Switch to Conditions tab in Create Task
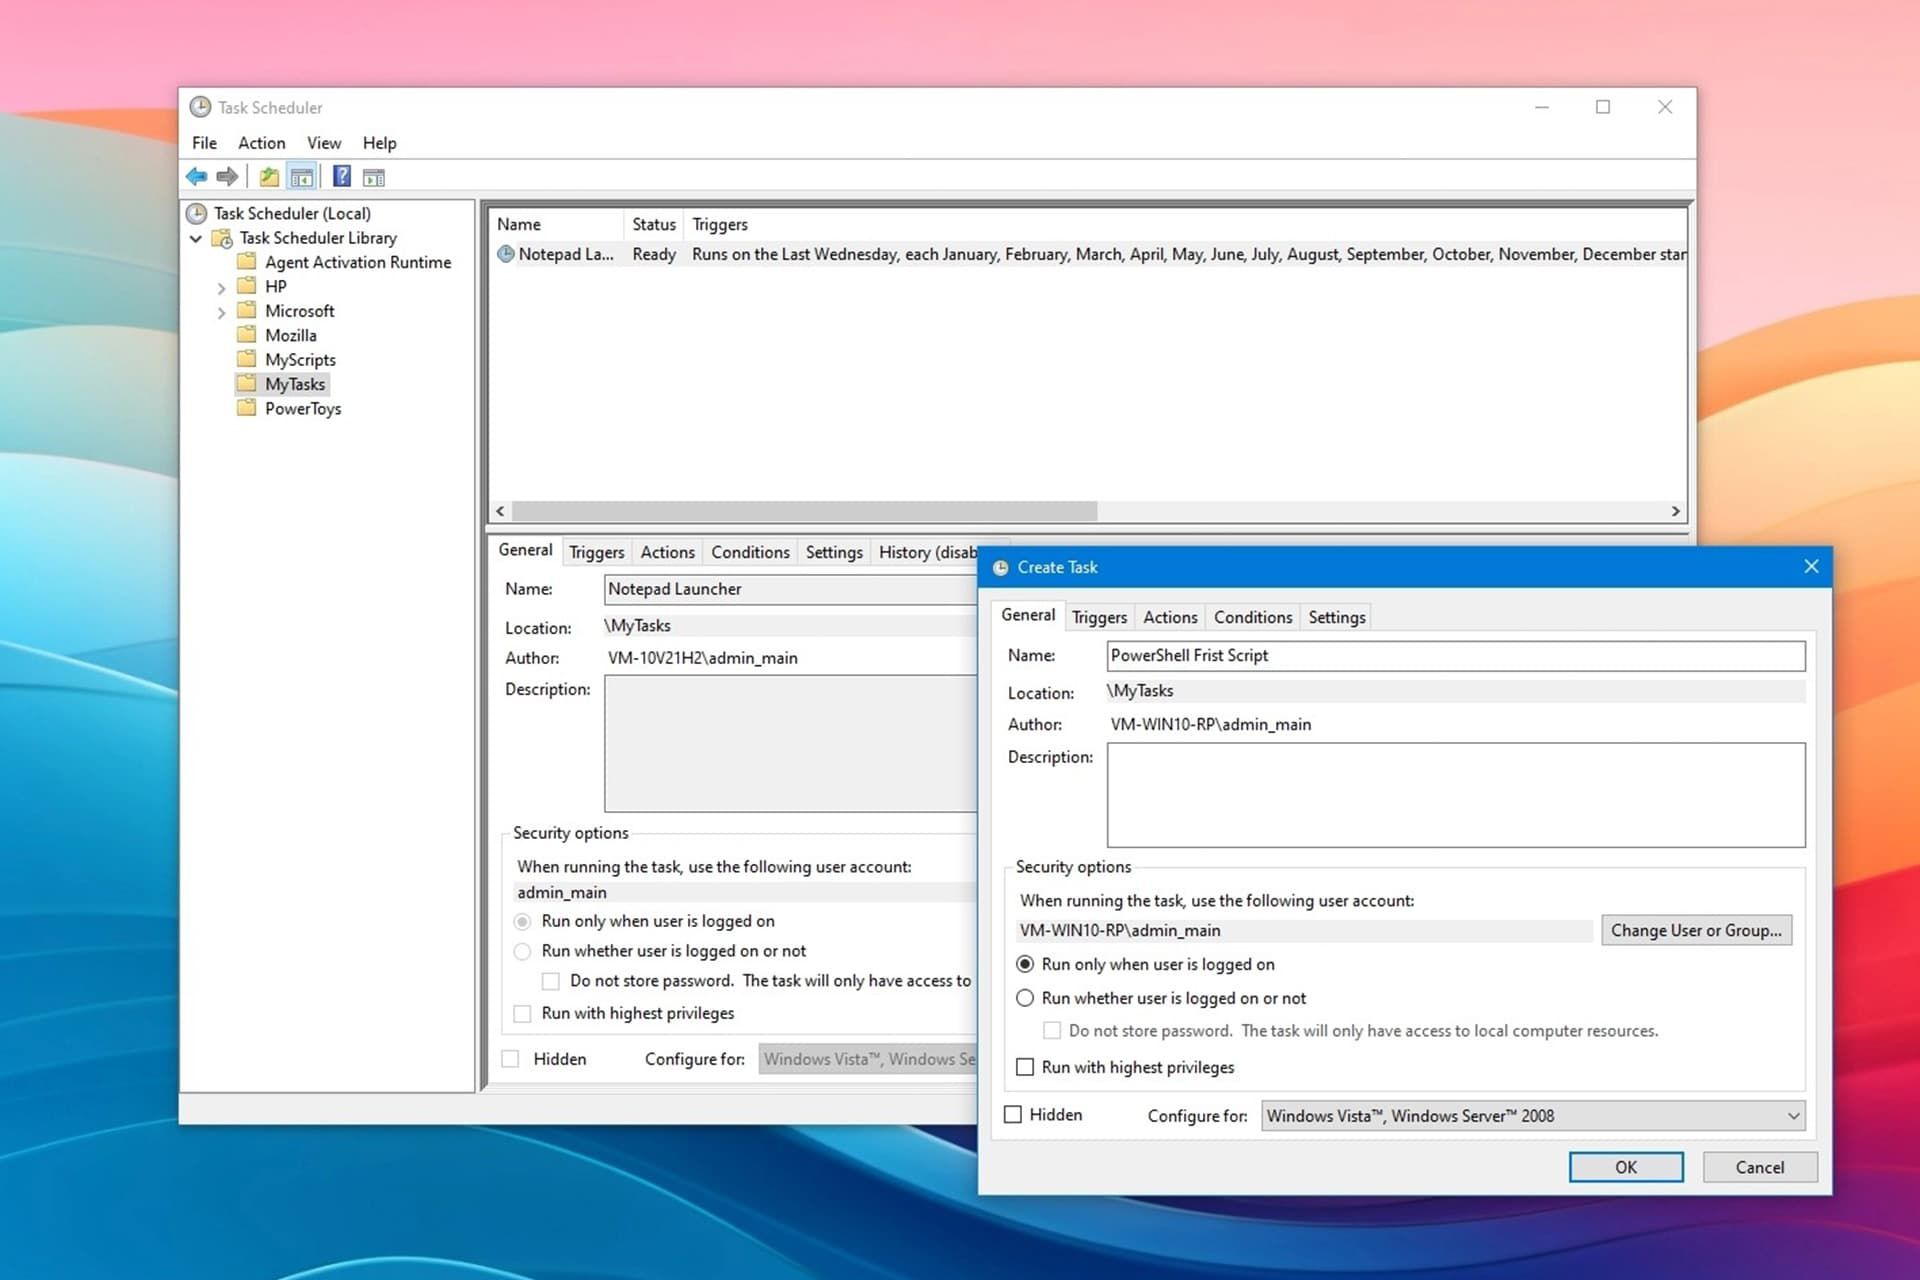This screenshot has height=1280, width=1920. coord(1253,617)
